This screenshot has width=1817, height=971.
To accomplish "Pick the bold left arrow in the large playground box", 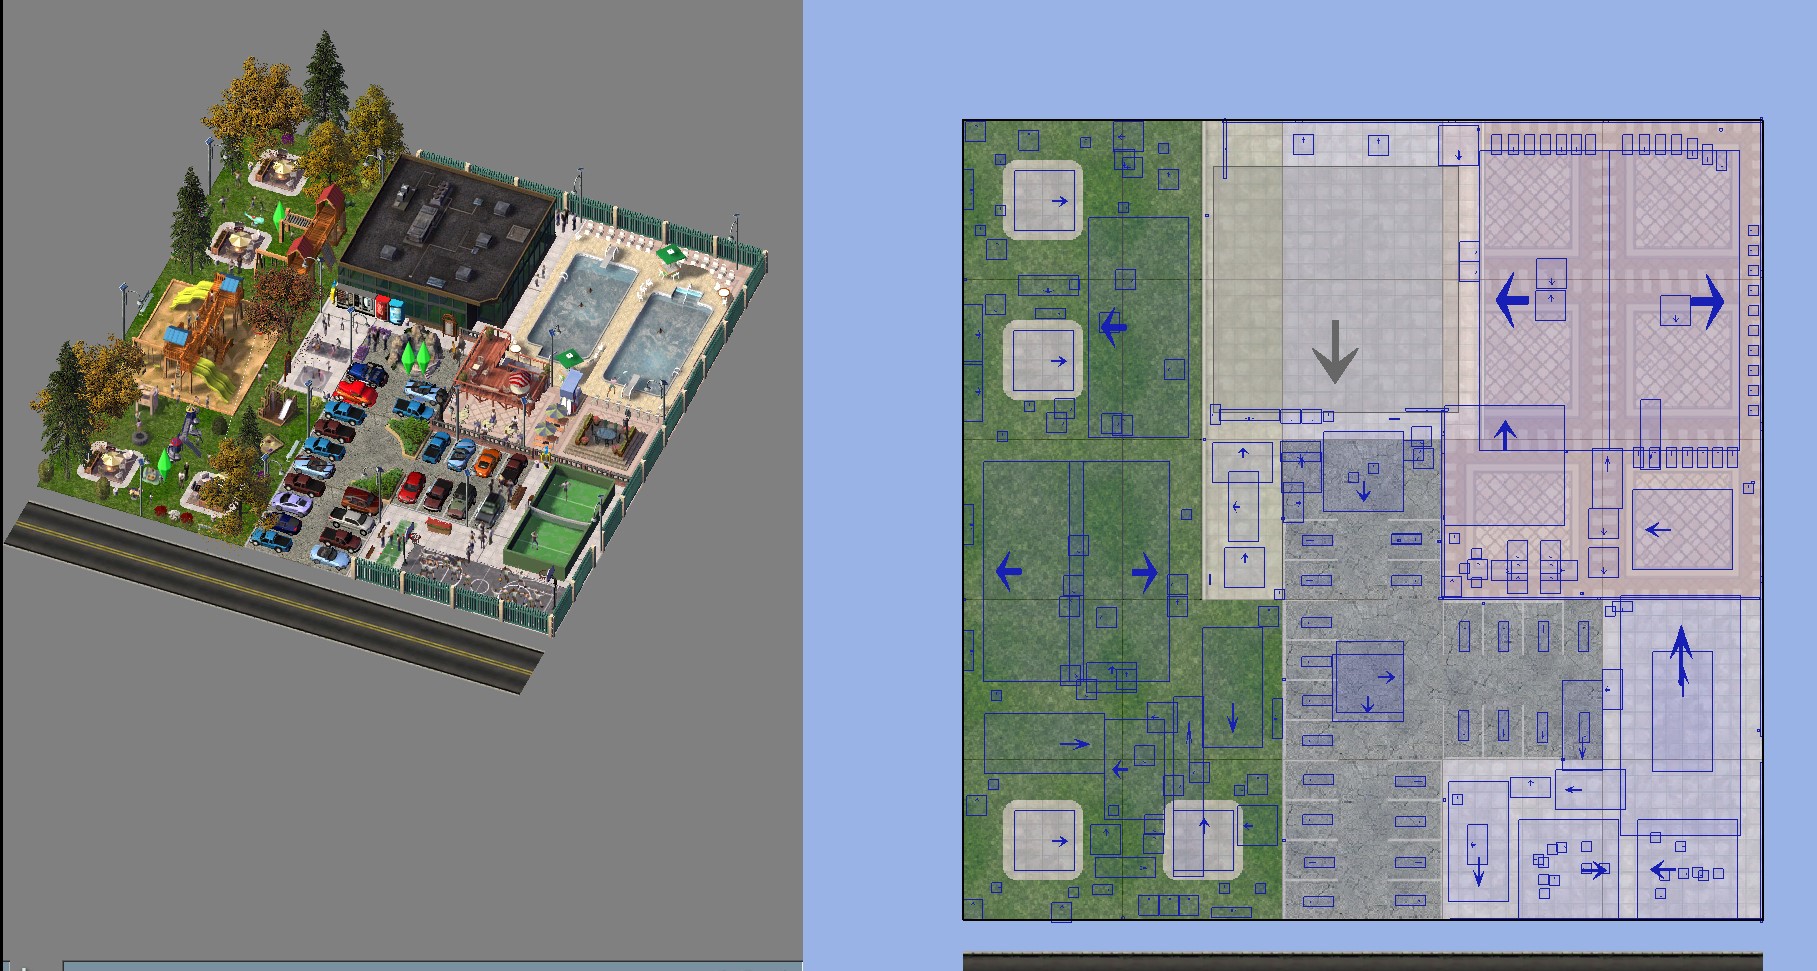I will (1009, 571).
